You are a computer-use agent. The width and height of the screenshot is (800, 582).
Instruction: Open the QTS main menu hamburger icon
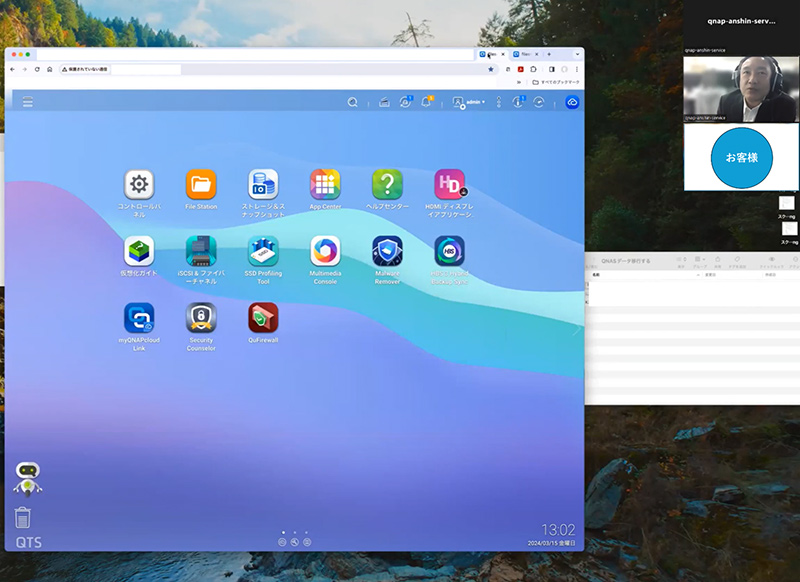pos(28,102)
